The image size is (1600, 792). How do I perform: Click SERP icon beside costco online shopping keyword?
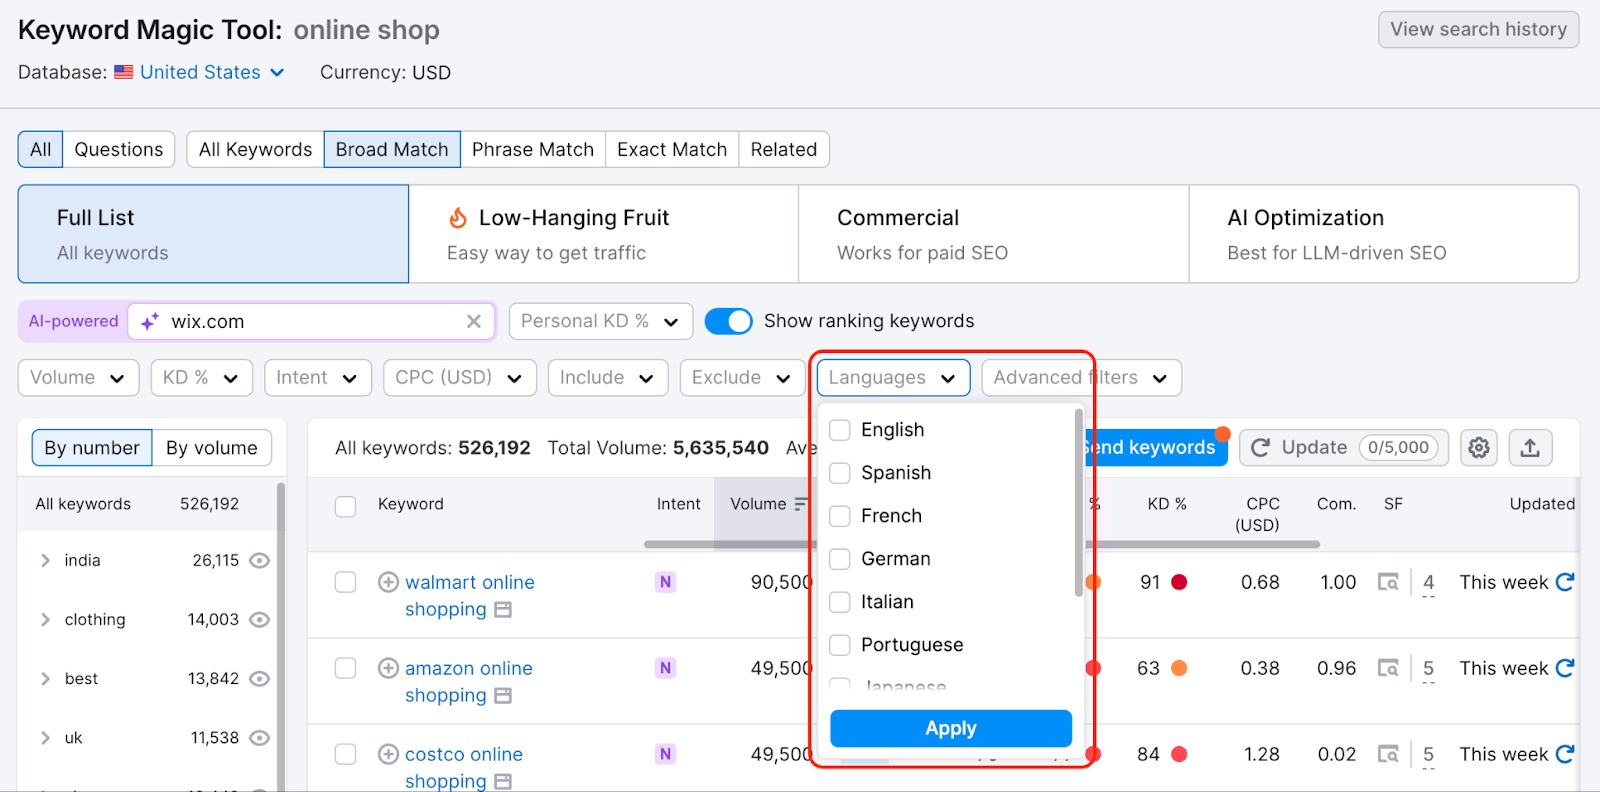503,781
